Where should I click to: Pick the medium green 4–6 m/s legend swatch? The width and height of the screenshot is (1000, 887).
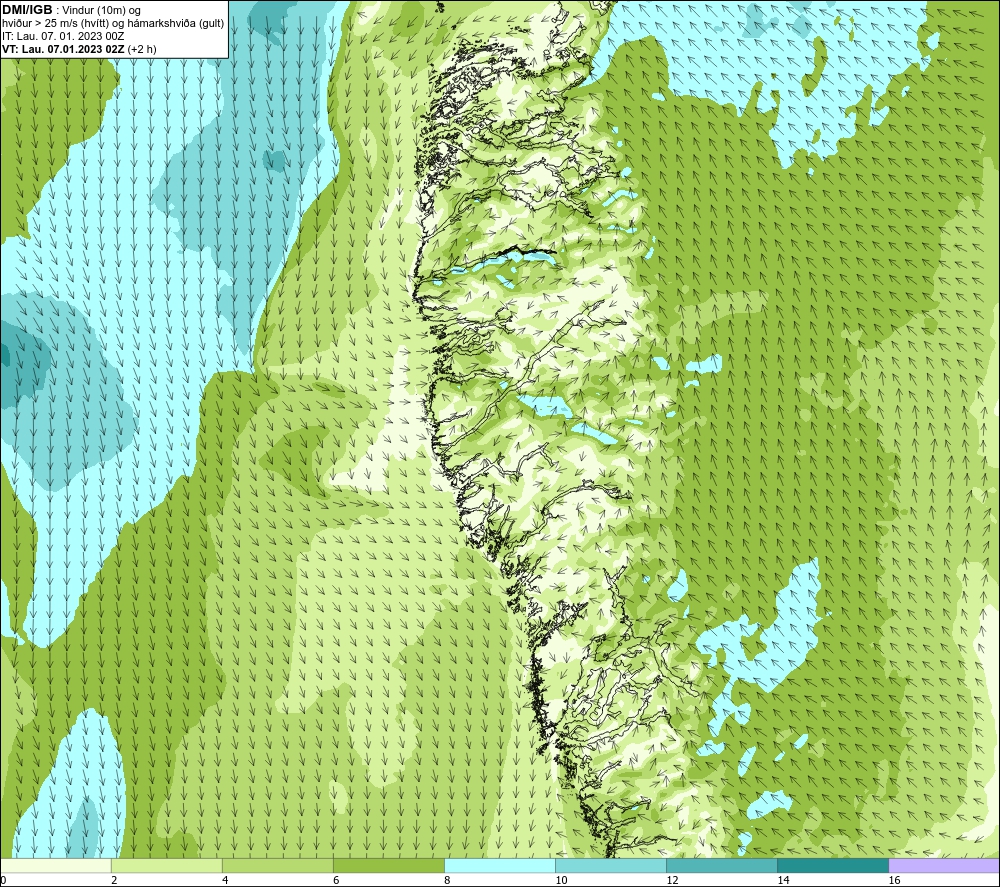click(277, 865)
